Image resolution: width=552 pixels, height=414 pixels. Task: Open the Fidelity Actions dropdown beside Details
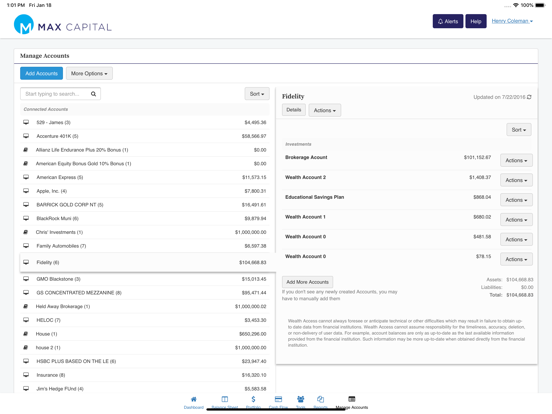coord(325,111)
